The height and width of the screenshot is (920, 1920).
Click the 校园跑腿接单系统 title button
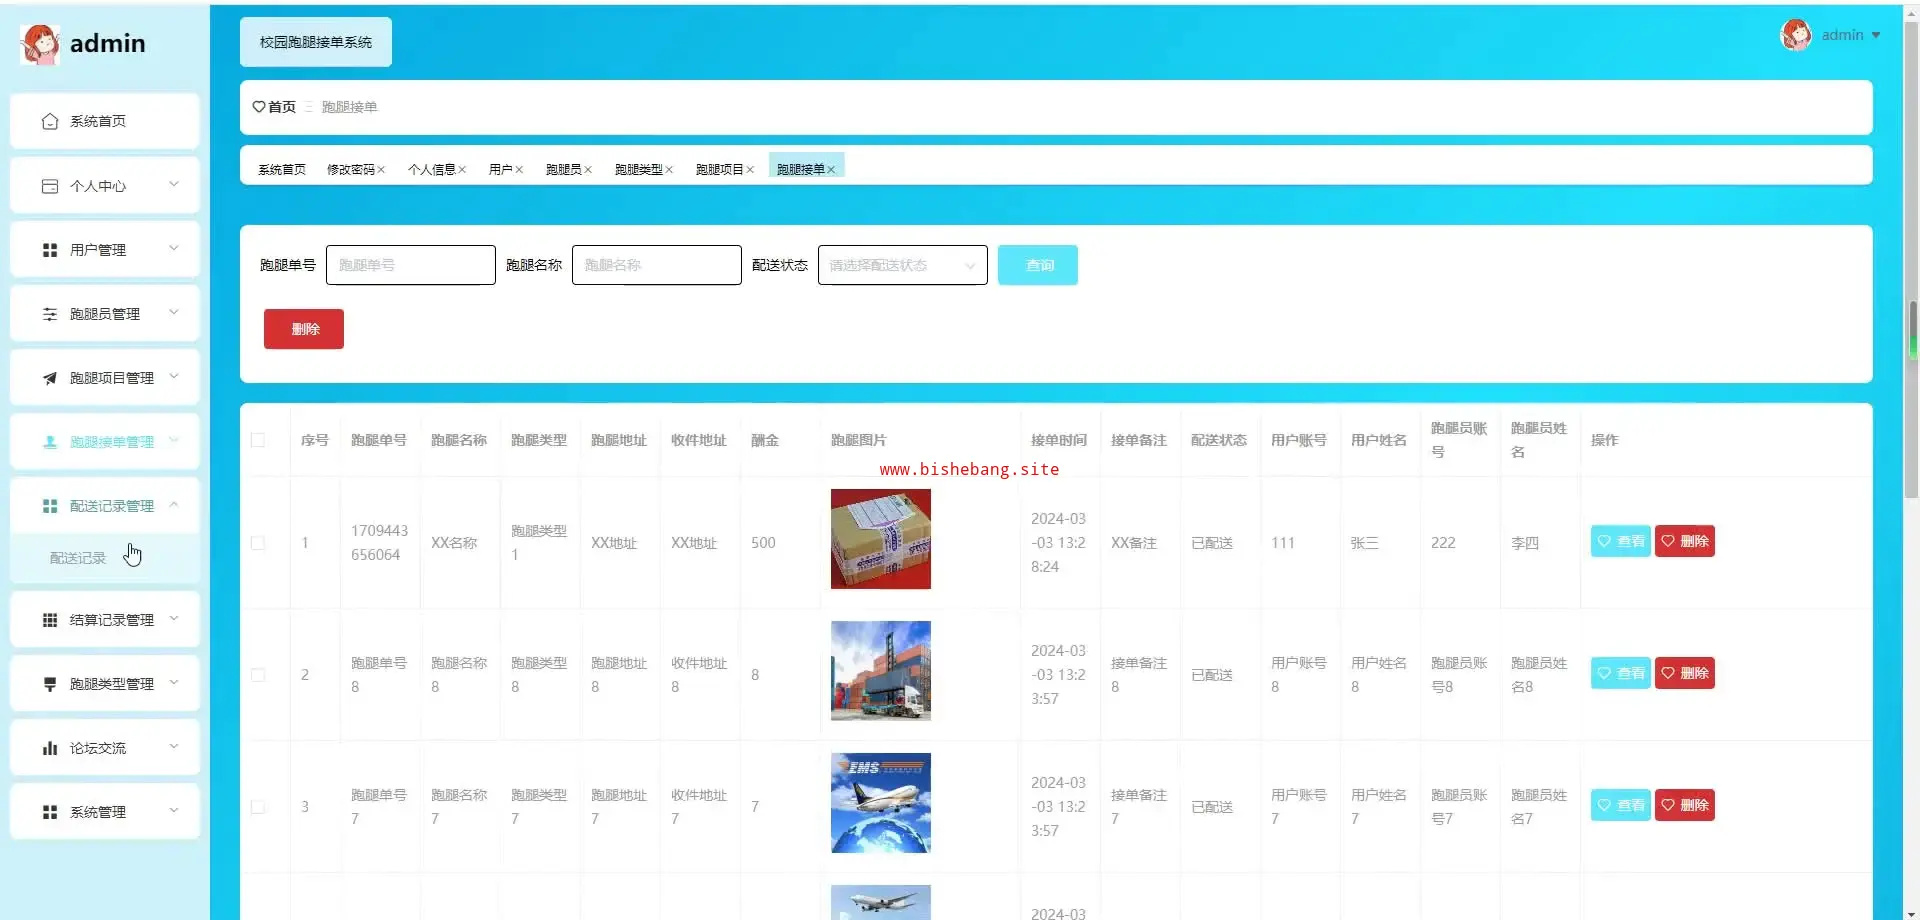point(316,42)
